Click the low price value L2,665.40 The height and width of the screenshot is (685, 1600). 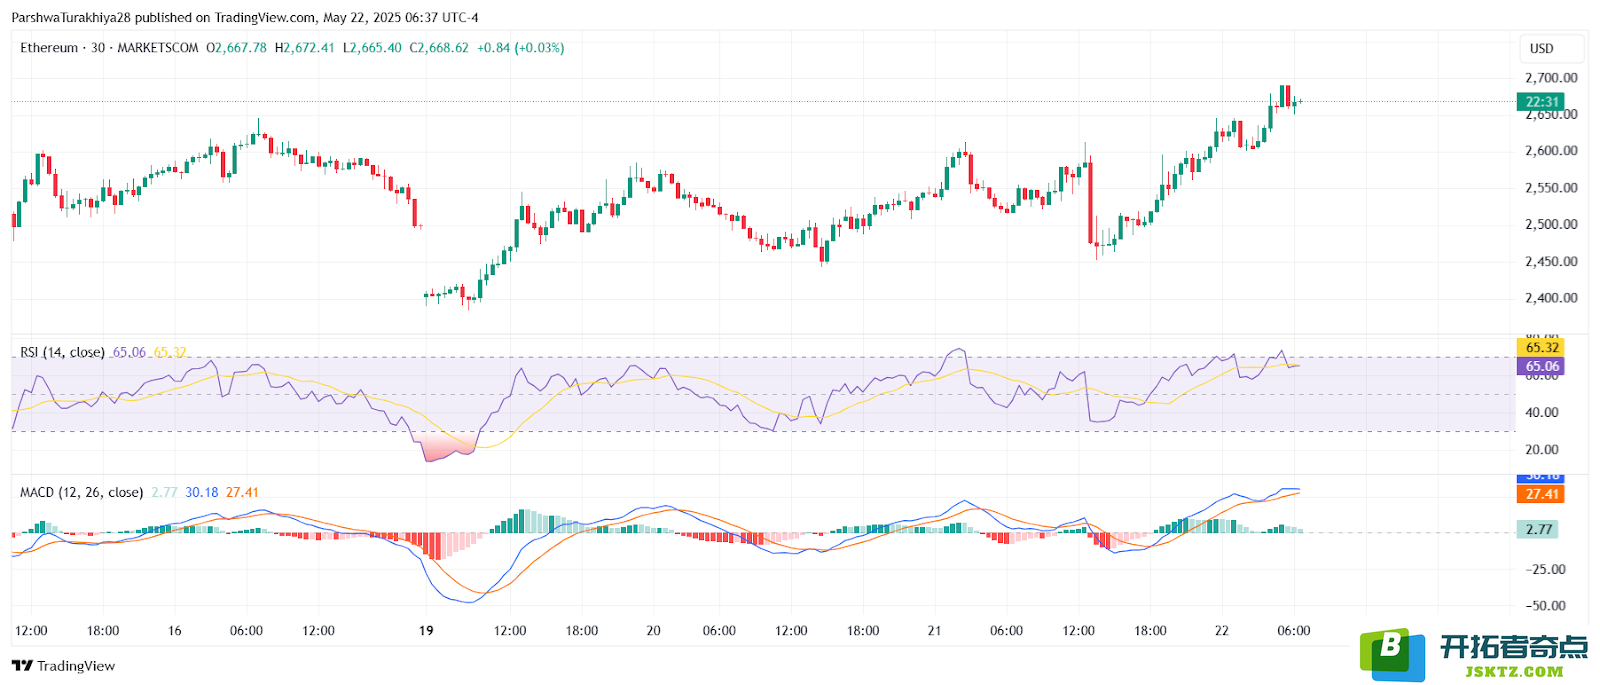point(372,48)
